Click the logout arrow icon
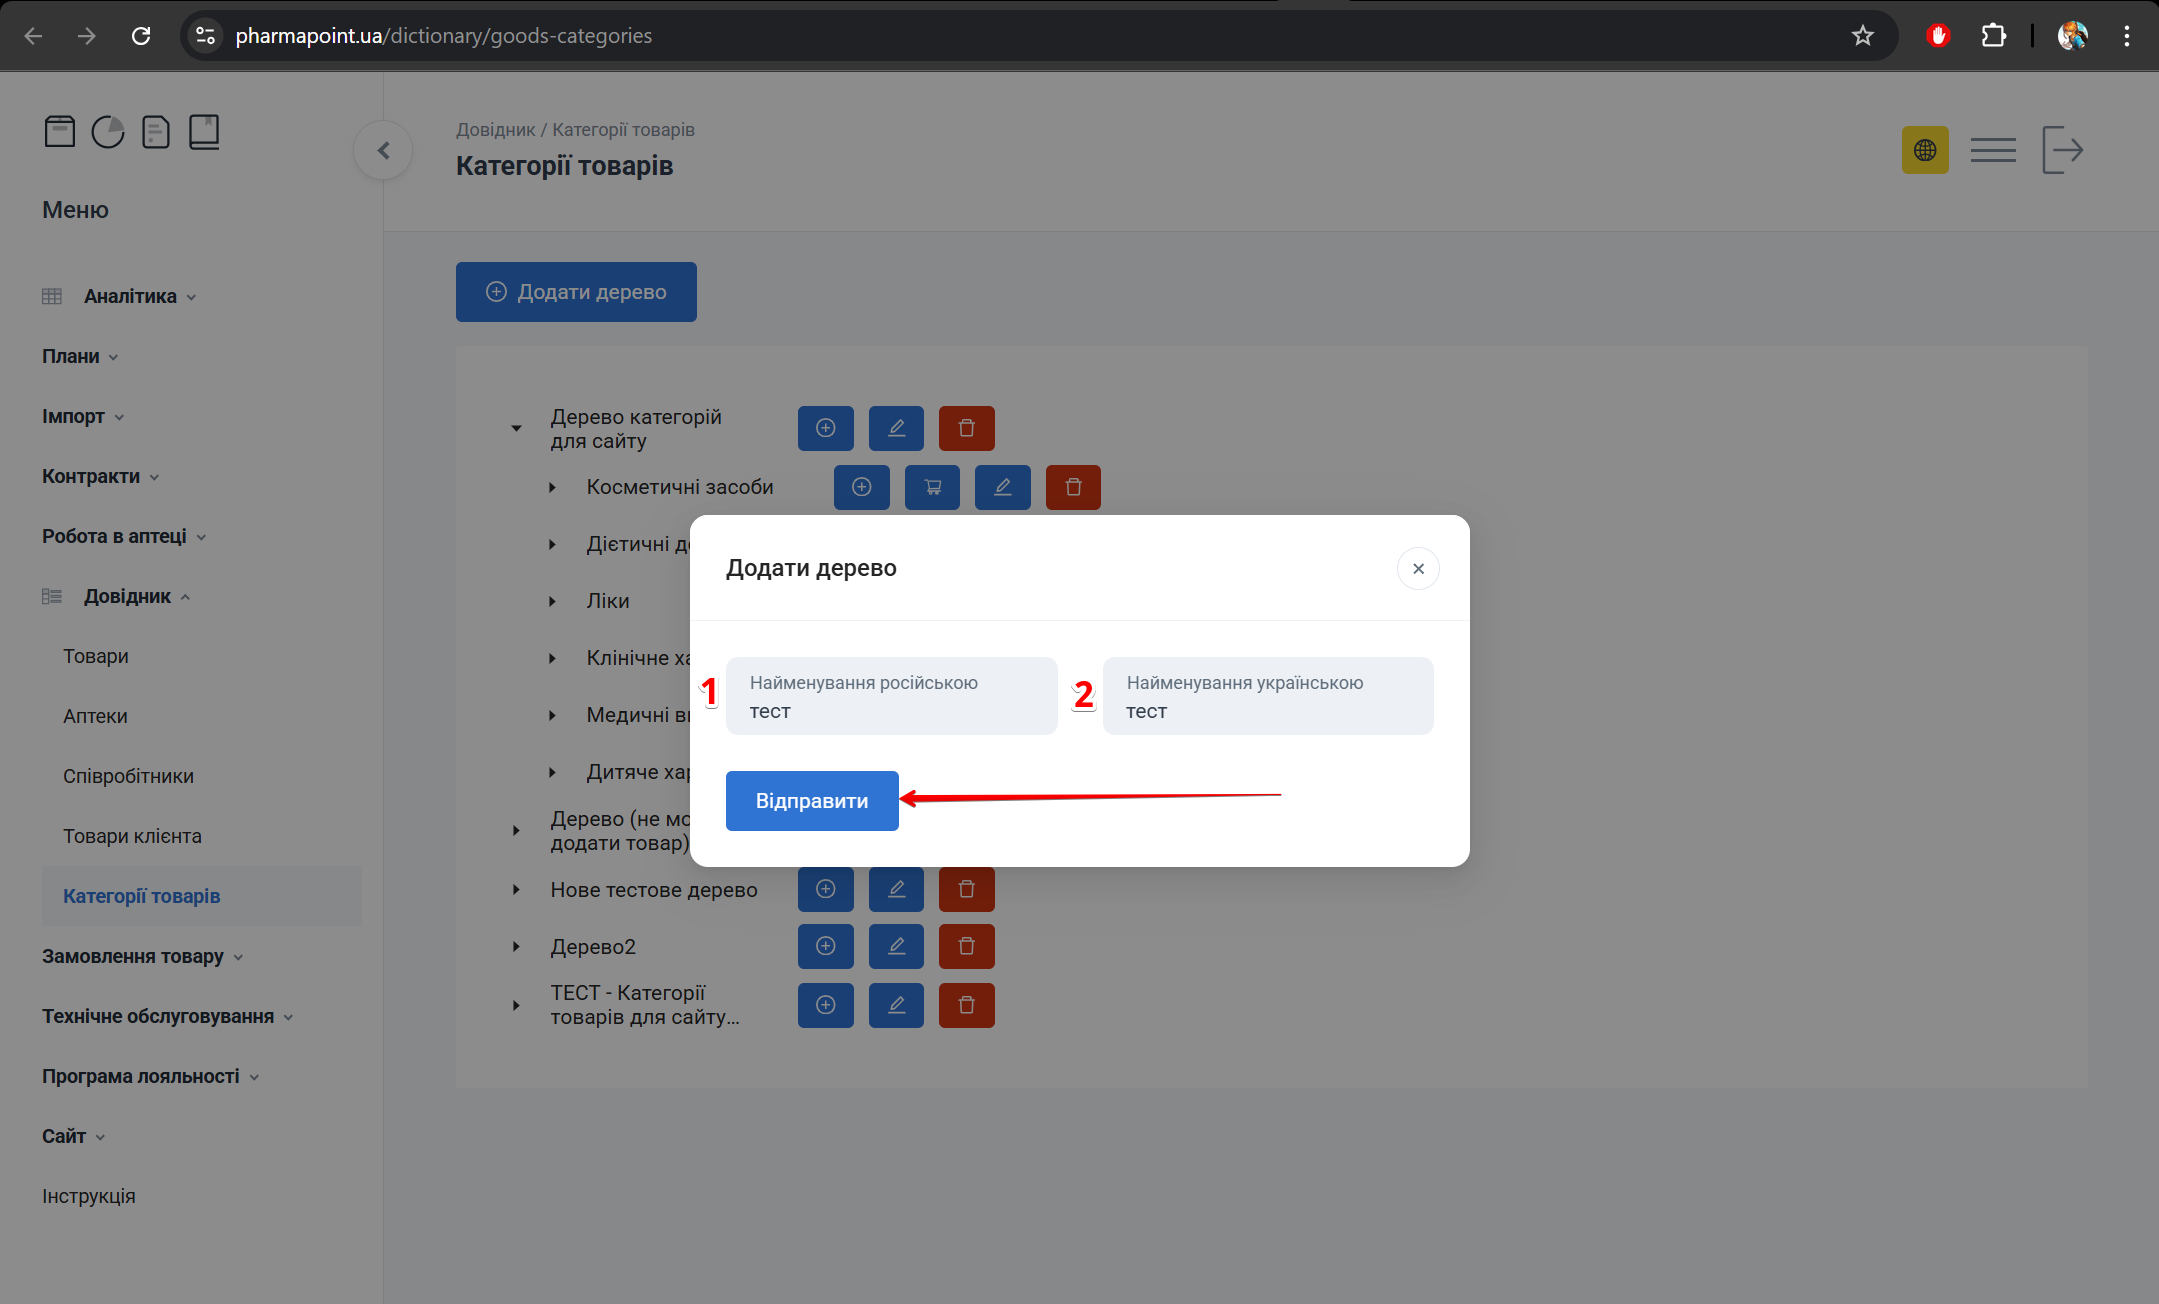This screenshot has width=2159, height=1304. [x=2062, y=150]
